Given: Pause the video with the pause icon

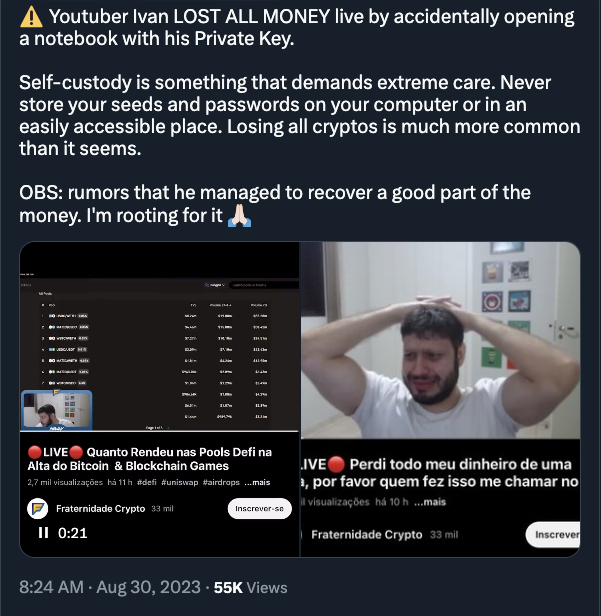Looking at the screenshot, I should [43, 533].
